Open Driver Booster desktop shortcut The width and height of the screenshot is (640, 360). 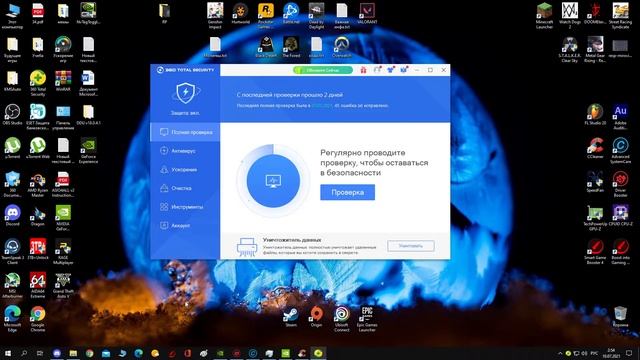click(620, 184)
